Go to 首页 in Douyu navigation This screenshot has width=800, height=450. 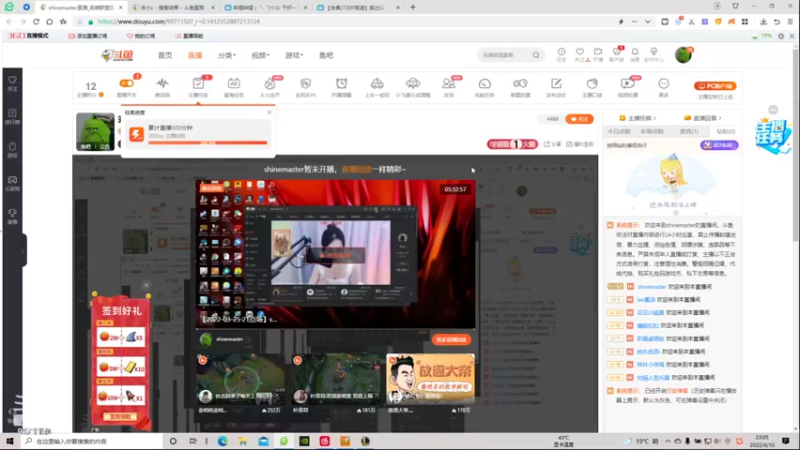(165, 55)
